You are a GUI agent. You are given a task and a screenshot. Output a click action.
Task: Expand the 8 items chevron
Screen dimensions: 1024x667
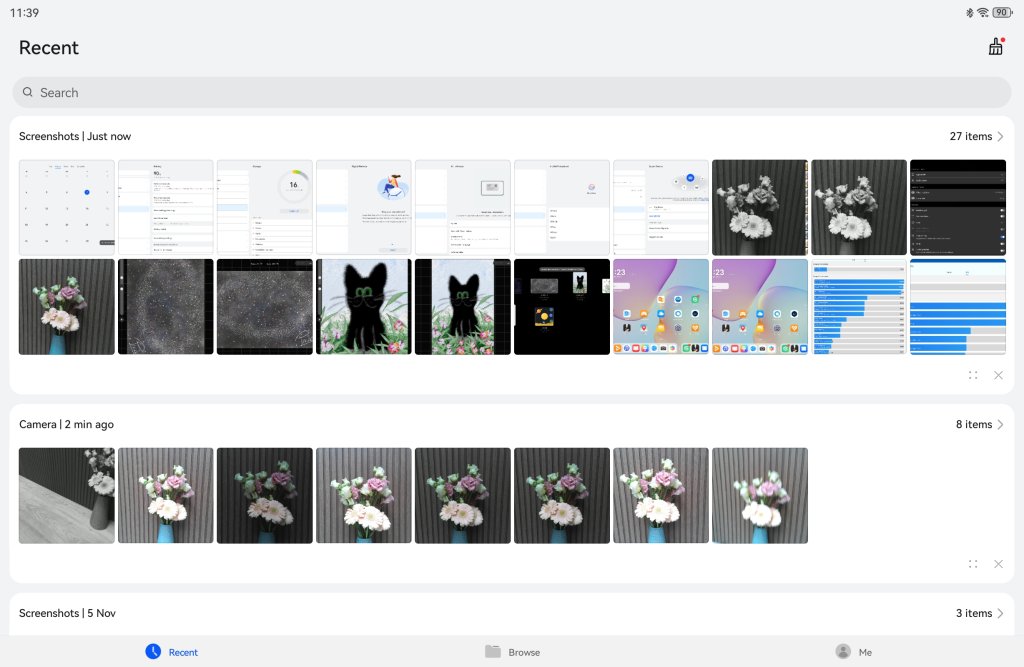[x=1000, y=424]
